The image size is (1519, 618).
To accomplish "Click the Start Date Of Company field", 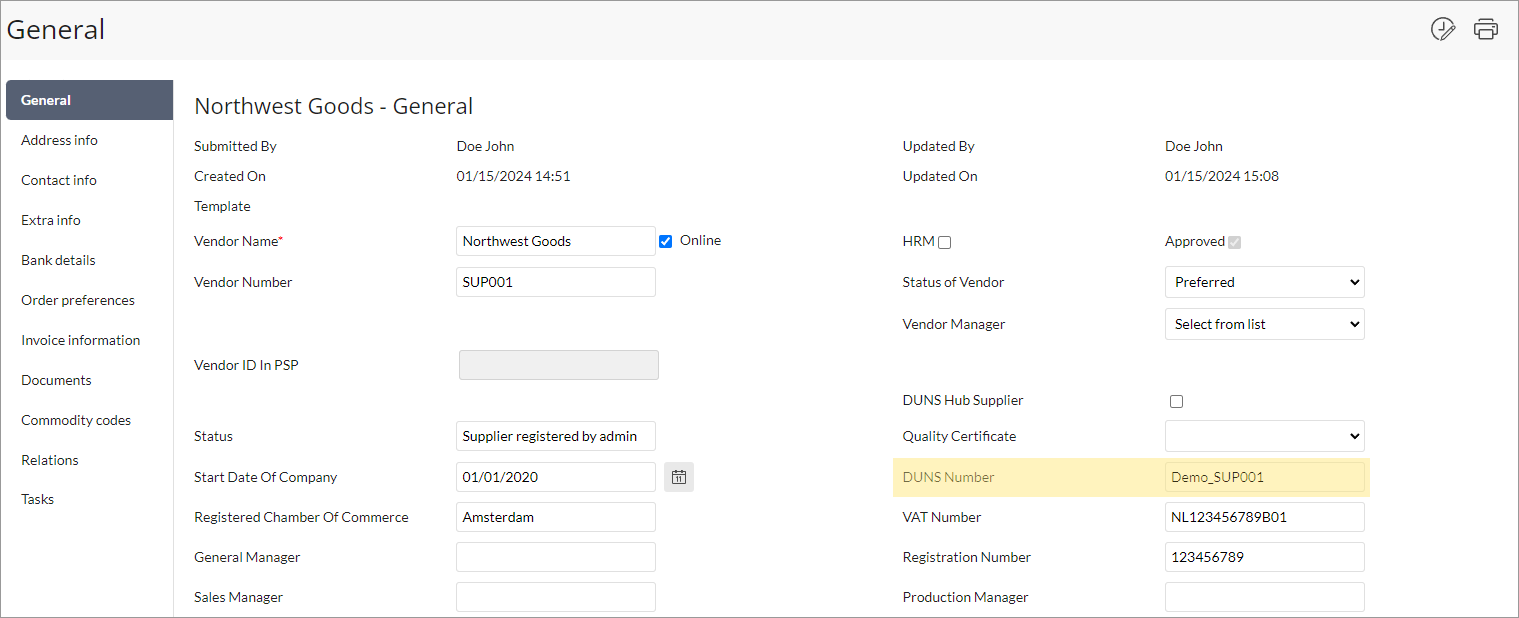I will click(556, 477).
